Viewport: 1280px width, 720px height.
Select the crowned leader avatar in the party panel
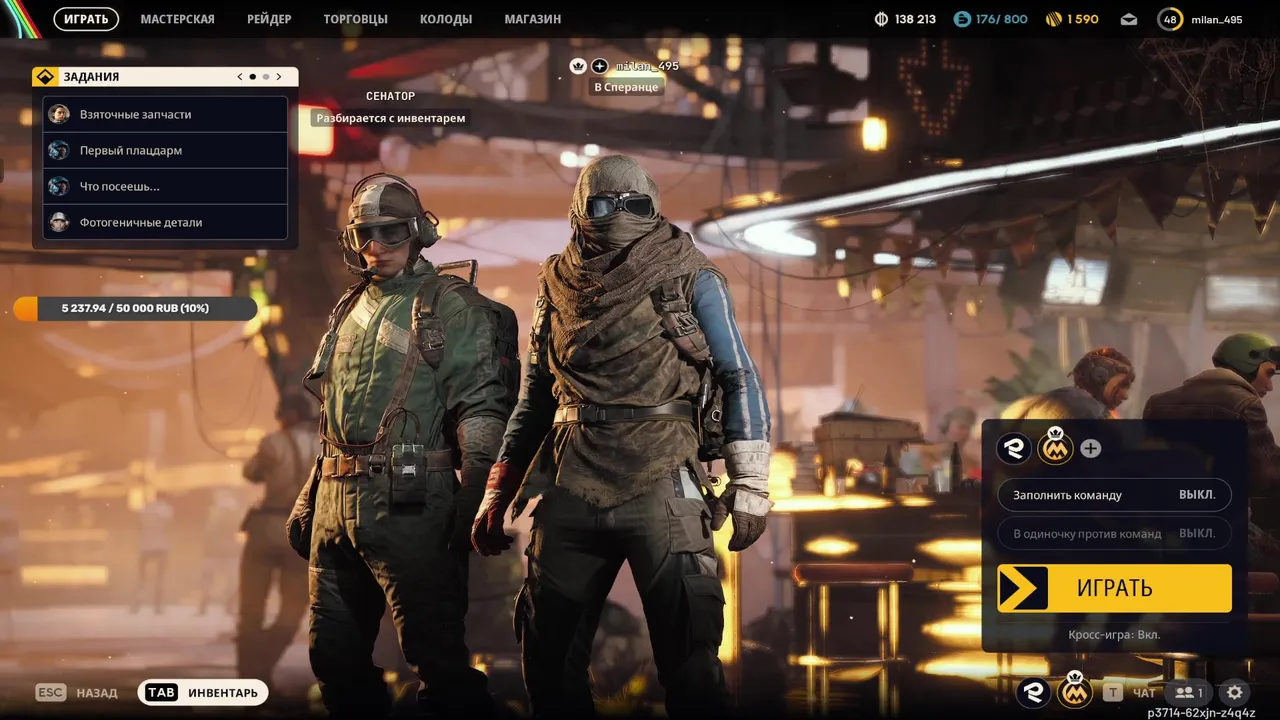pyautogui.click(x=1055, y=446)
